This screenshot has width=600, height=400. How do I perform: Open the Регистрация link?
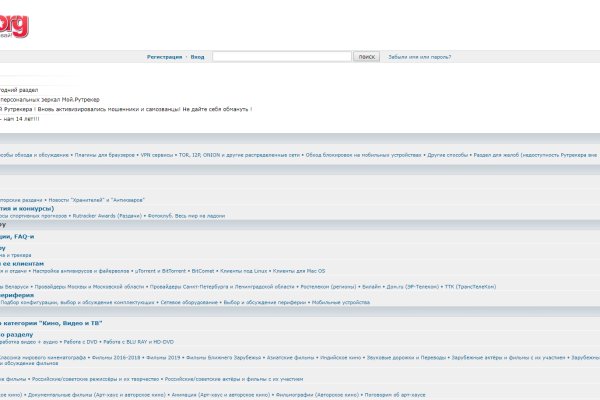[x=163, y=57]
